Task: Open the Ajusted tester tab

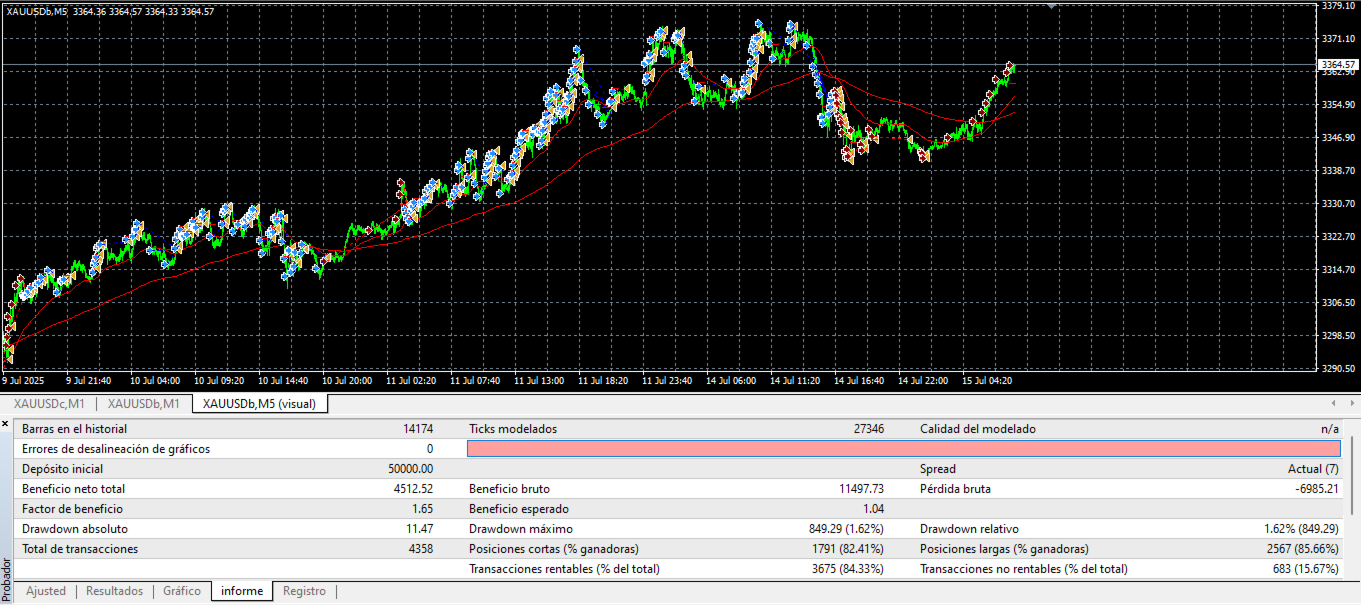Action: 46,591
